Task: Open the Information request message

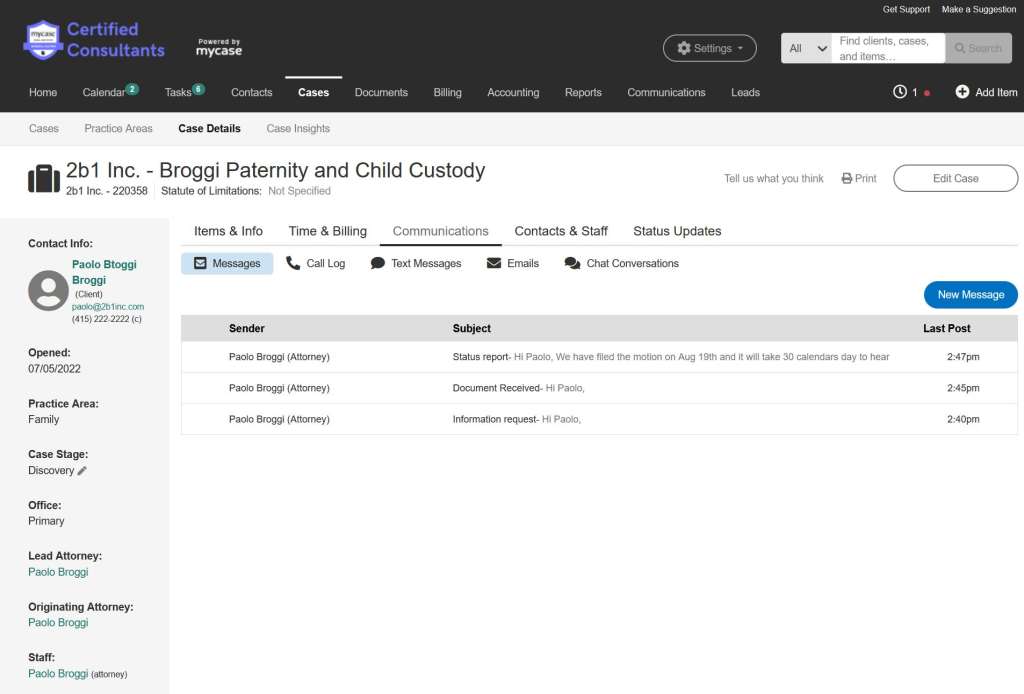Action: tap(599, 419)
